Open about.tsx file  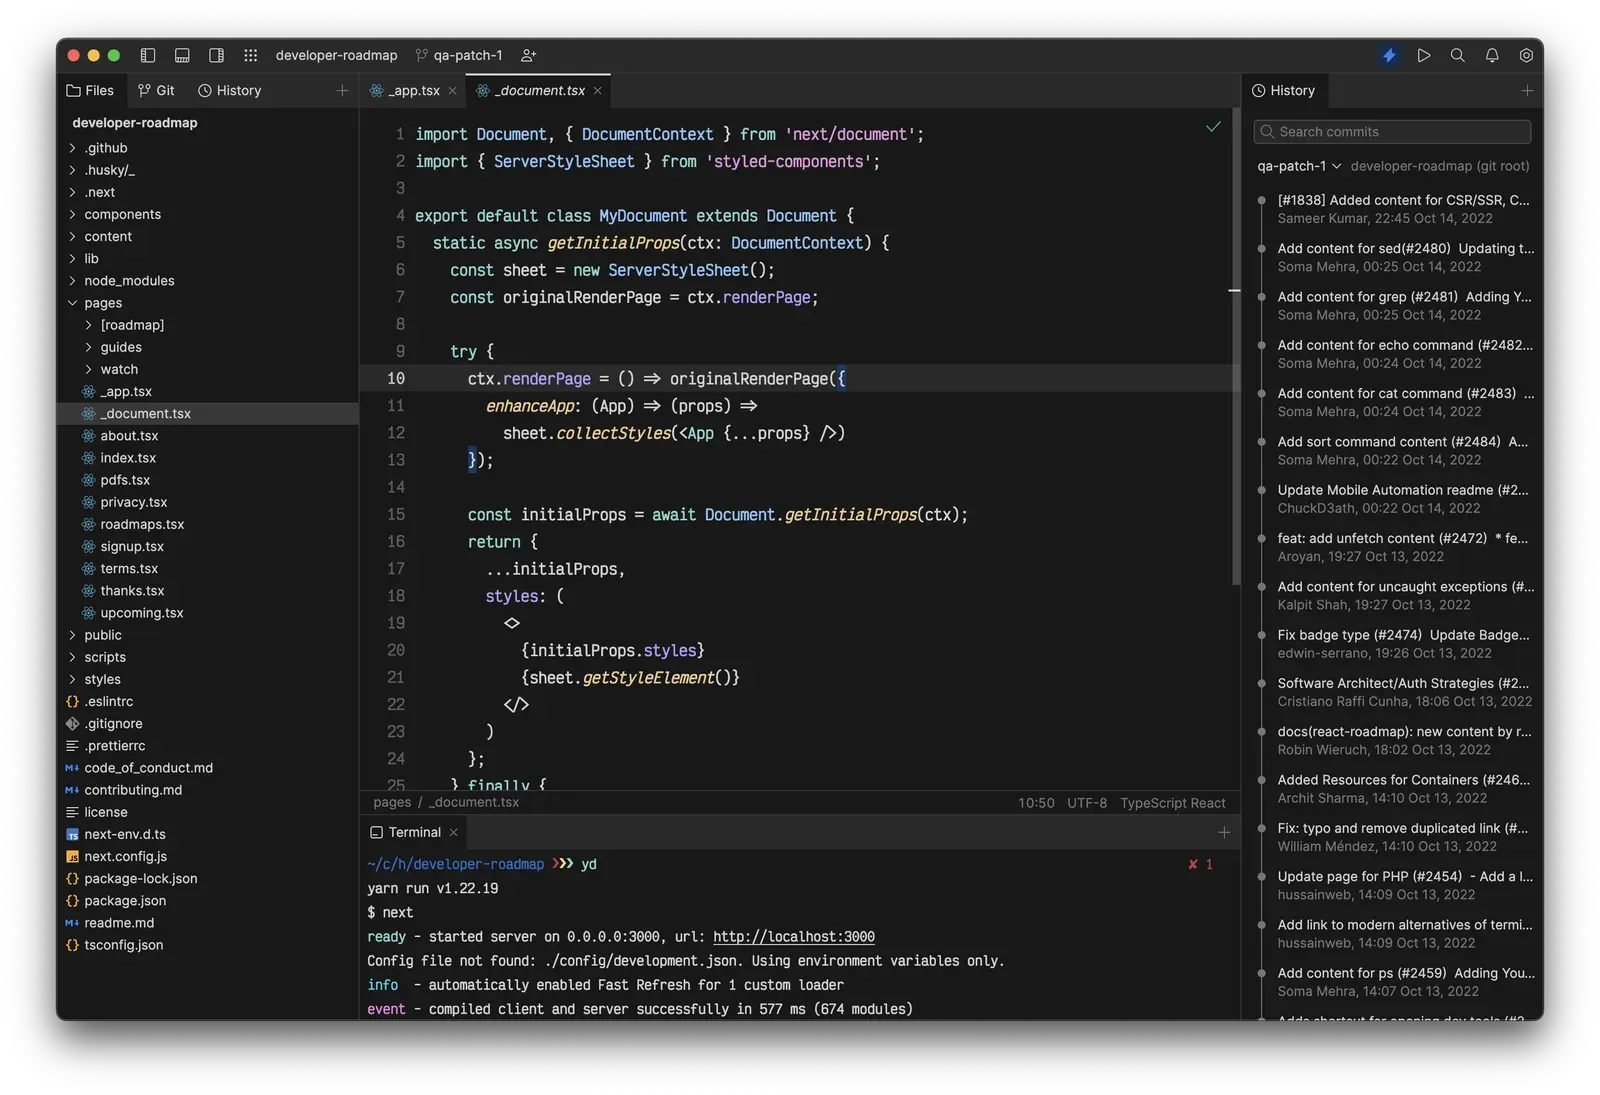pyautogui.click(x=208, y=435)
